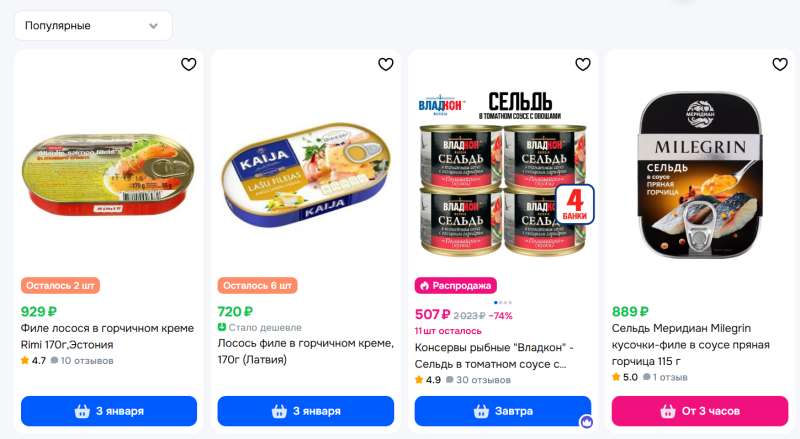This screenshot has height=439, width=800.
Task: Add Rimi salmon fillet to favorites heart
Action: [189, 64]
